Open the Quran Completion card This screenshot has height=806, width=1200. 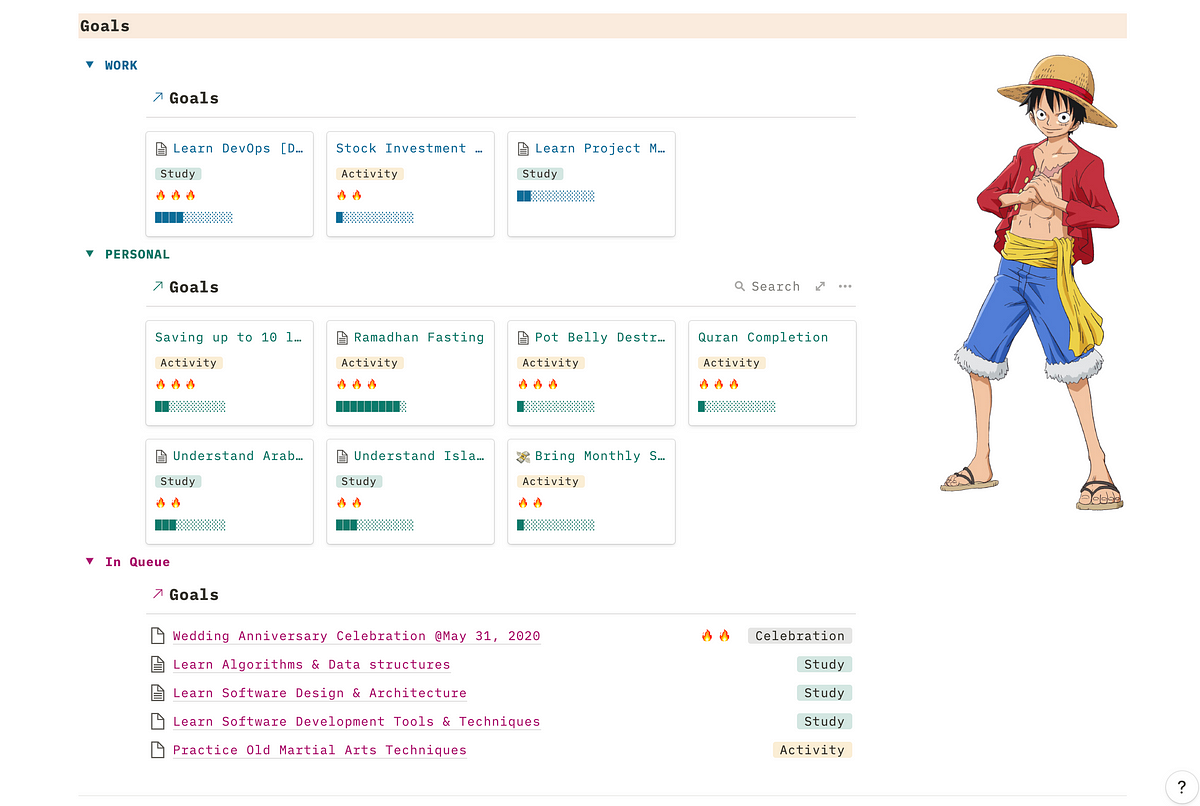click(773, 373)
